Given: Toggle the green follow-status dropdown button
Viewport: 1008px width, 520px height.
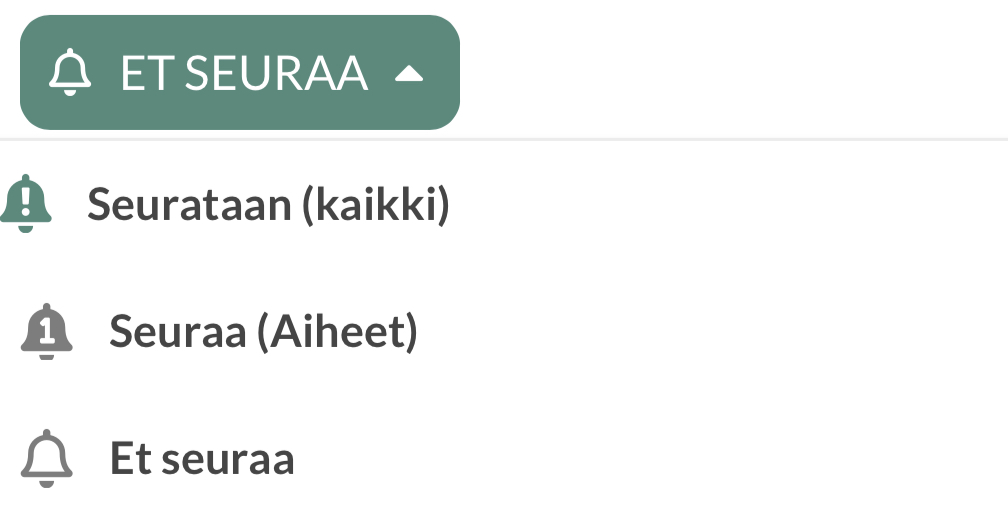Looking at the screenshot, I should 240,72.
